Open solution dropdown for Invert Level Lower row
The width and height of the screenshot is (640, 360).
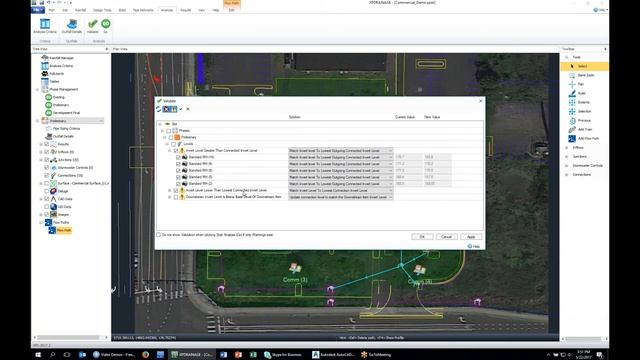click(390, 191)
